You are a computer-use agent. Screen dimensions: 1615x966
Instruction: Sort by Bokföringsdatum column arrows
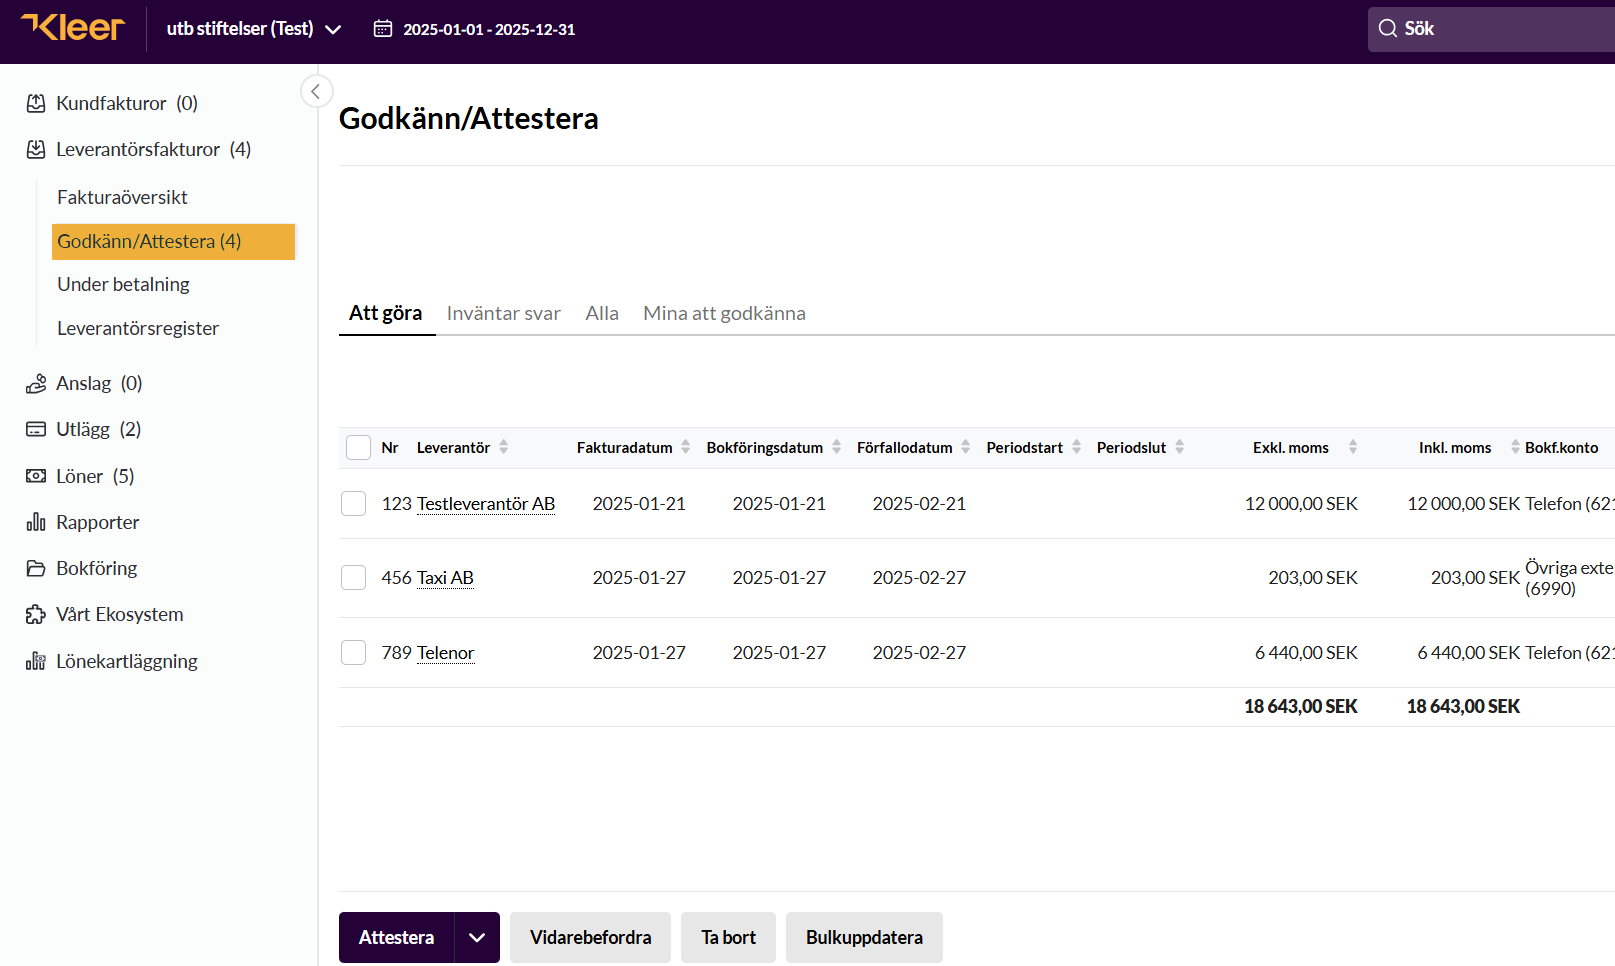(837, 447)
